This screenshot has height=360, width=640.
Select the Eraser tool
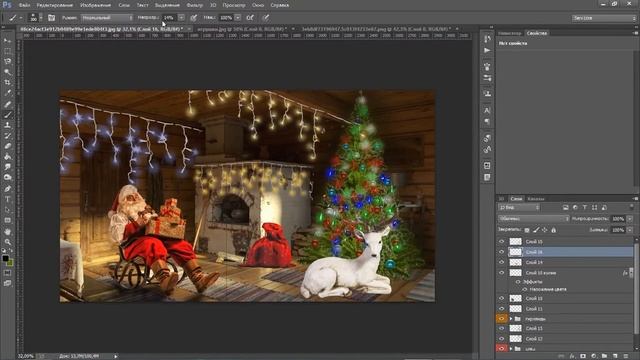(7, 146)
